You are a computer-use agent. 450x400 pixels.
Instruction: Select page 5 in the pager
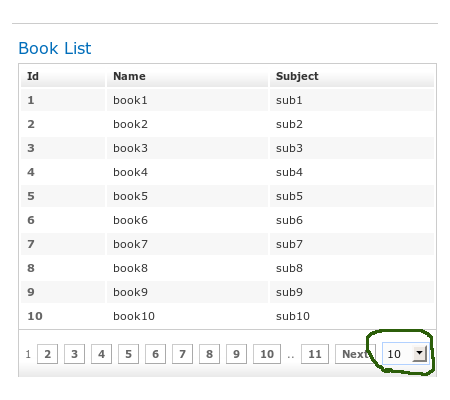tap(128, 354)
